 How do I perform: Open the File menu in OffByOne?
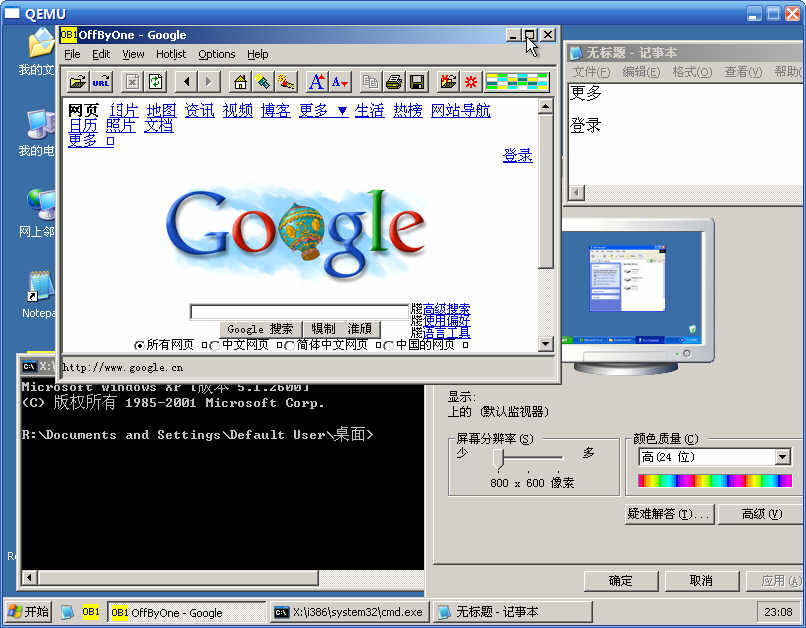point(72,54)
